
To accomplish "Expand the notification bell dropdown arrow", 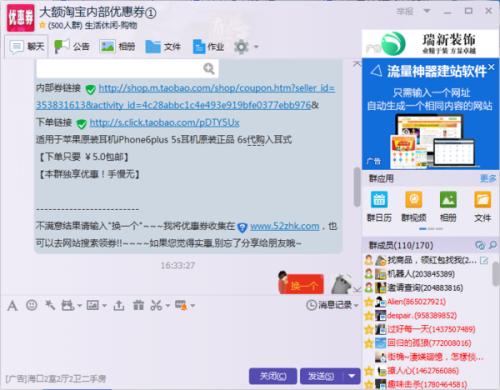I will pos(193,305).
